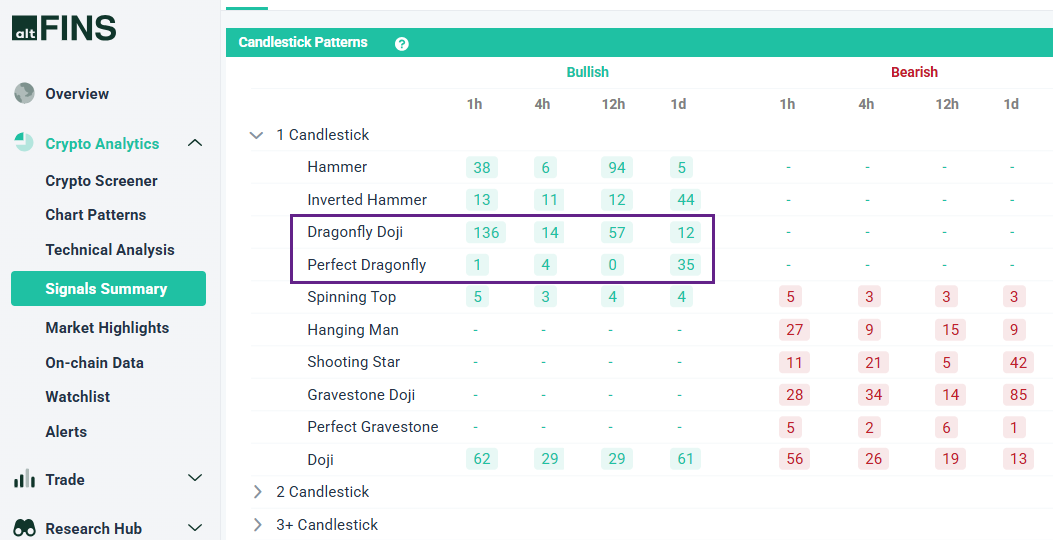This screenshot has height=540, width=1053.
Task: Expand the Trade menu chevron
Action: click(x=195, y=479)
